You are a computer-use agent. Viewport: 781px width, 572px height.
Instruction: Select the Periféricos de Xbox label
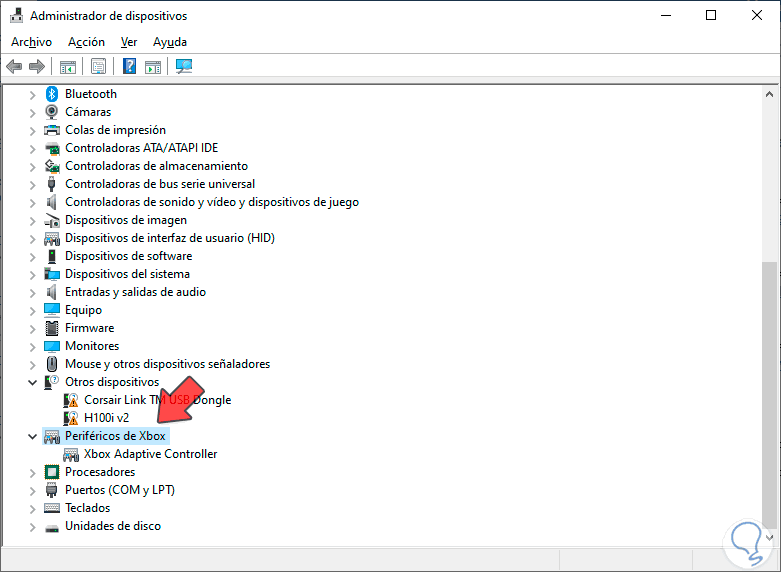115,436
